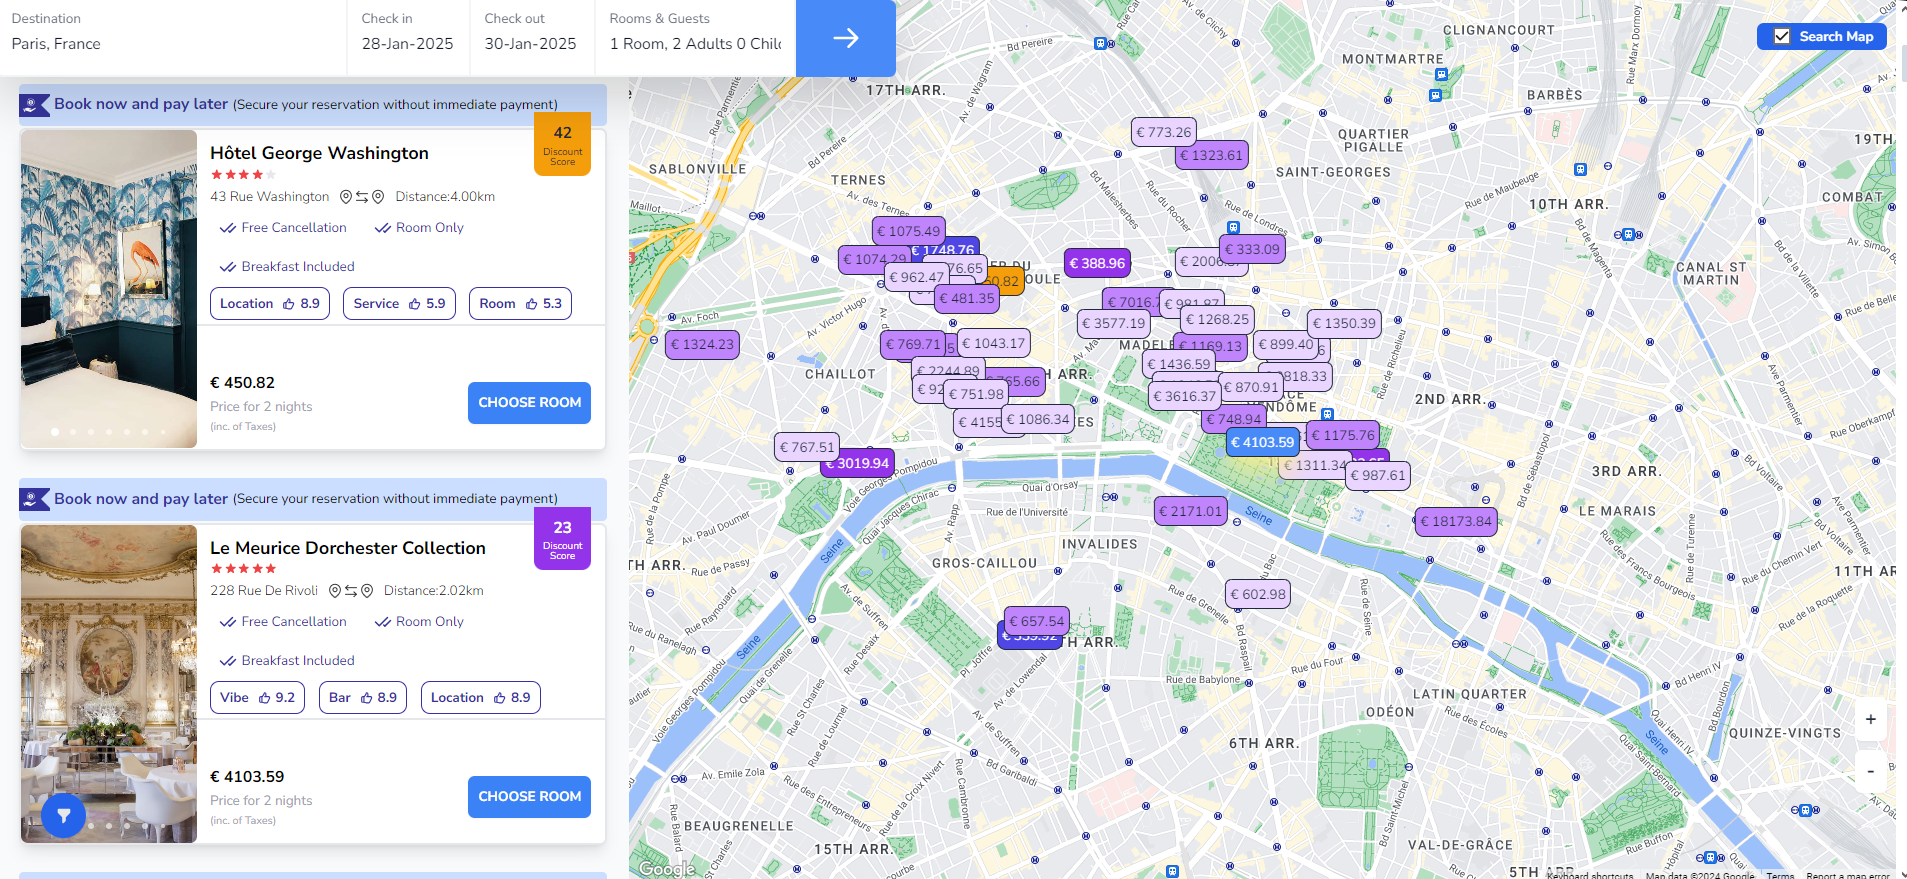Click the Hôtel George Washington room photo
This screenshot has height=879, width=1907.
(109, 289)
